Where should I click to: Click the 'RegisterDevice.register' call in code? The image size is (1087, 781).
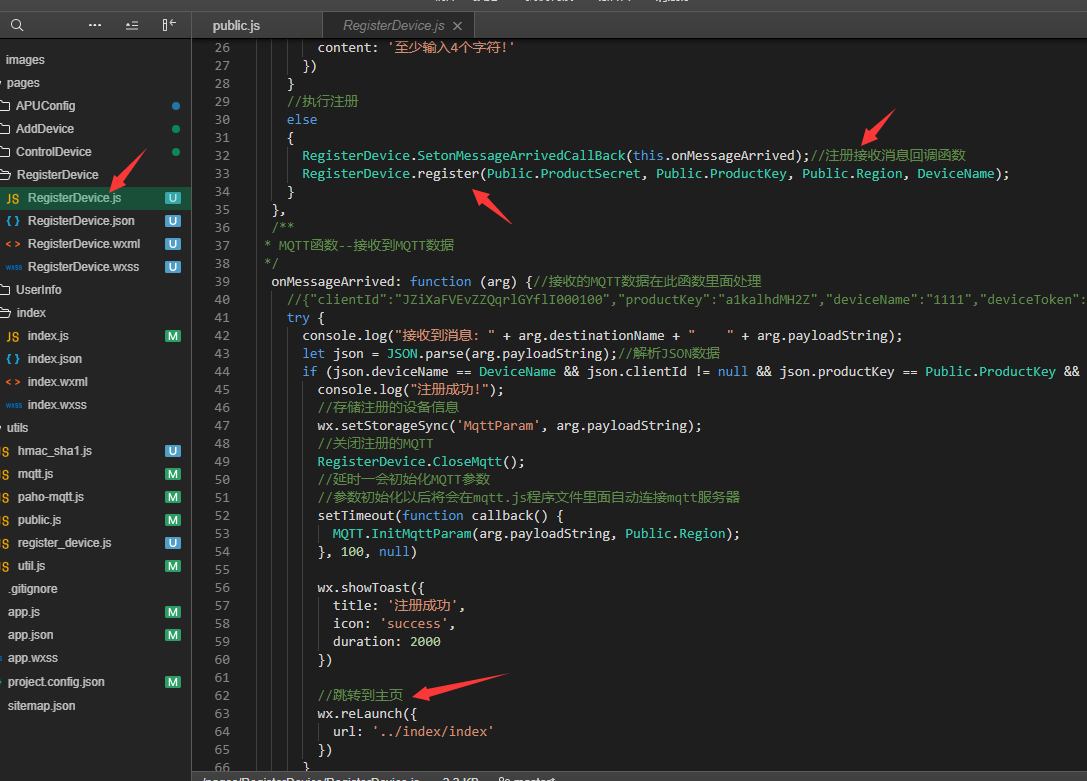point(390,173)
